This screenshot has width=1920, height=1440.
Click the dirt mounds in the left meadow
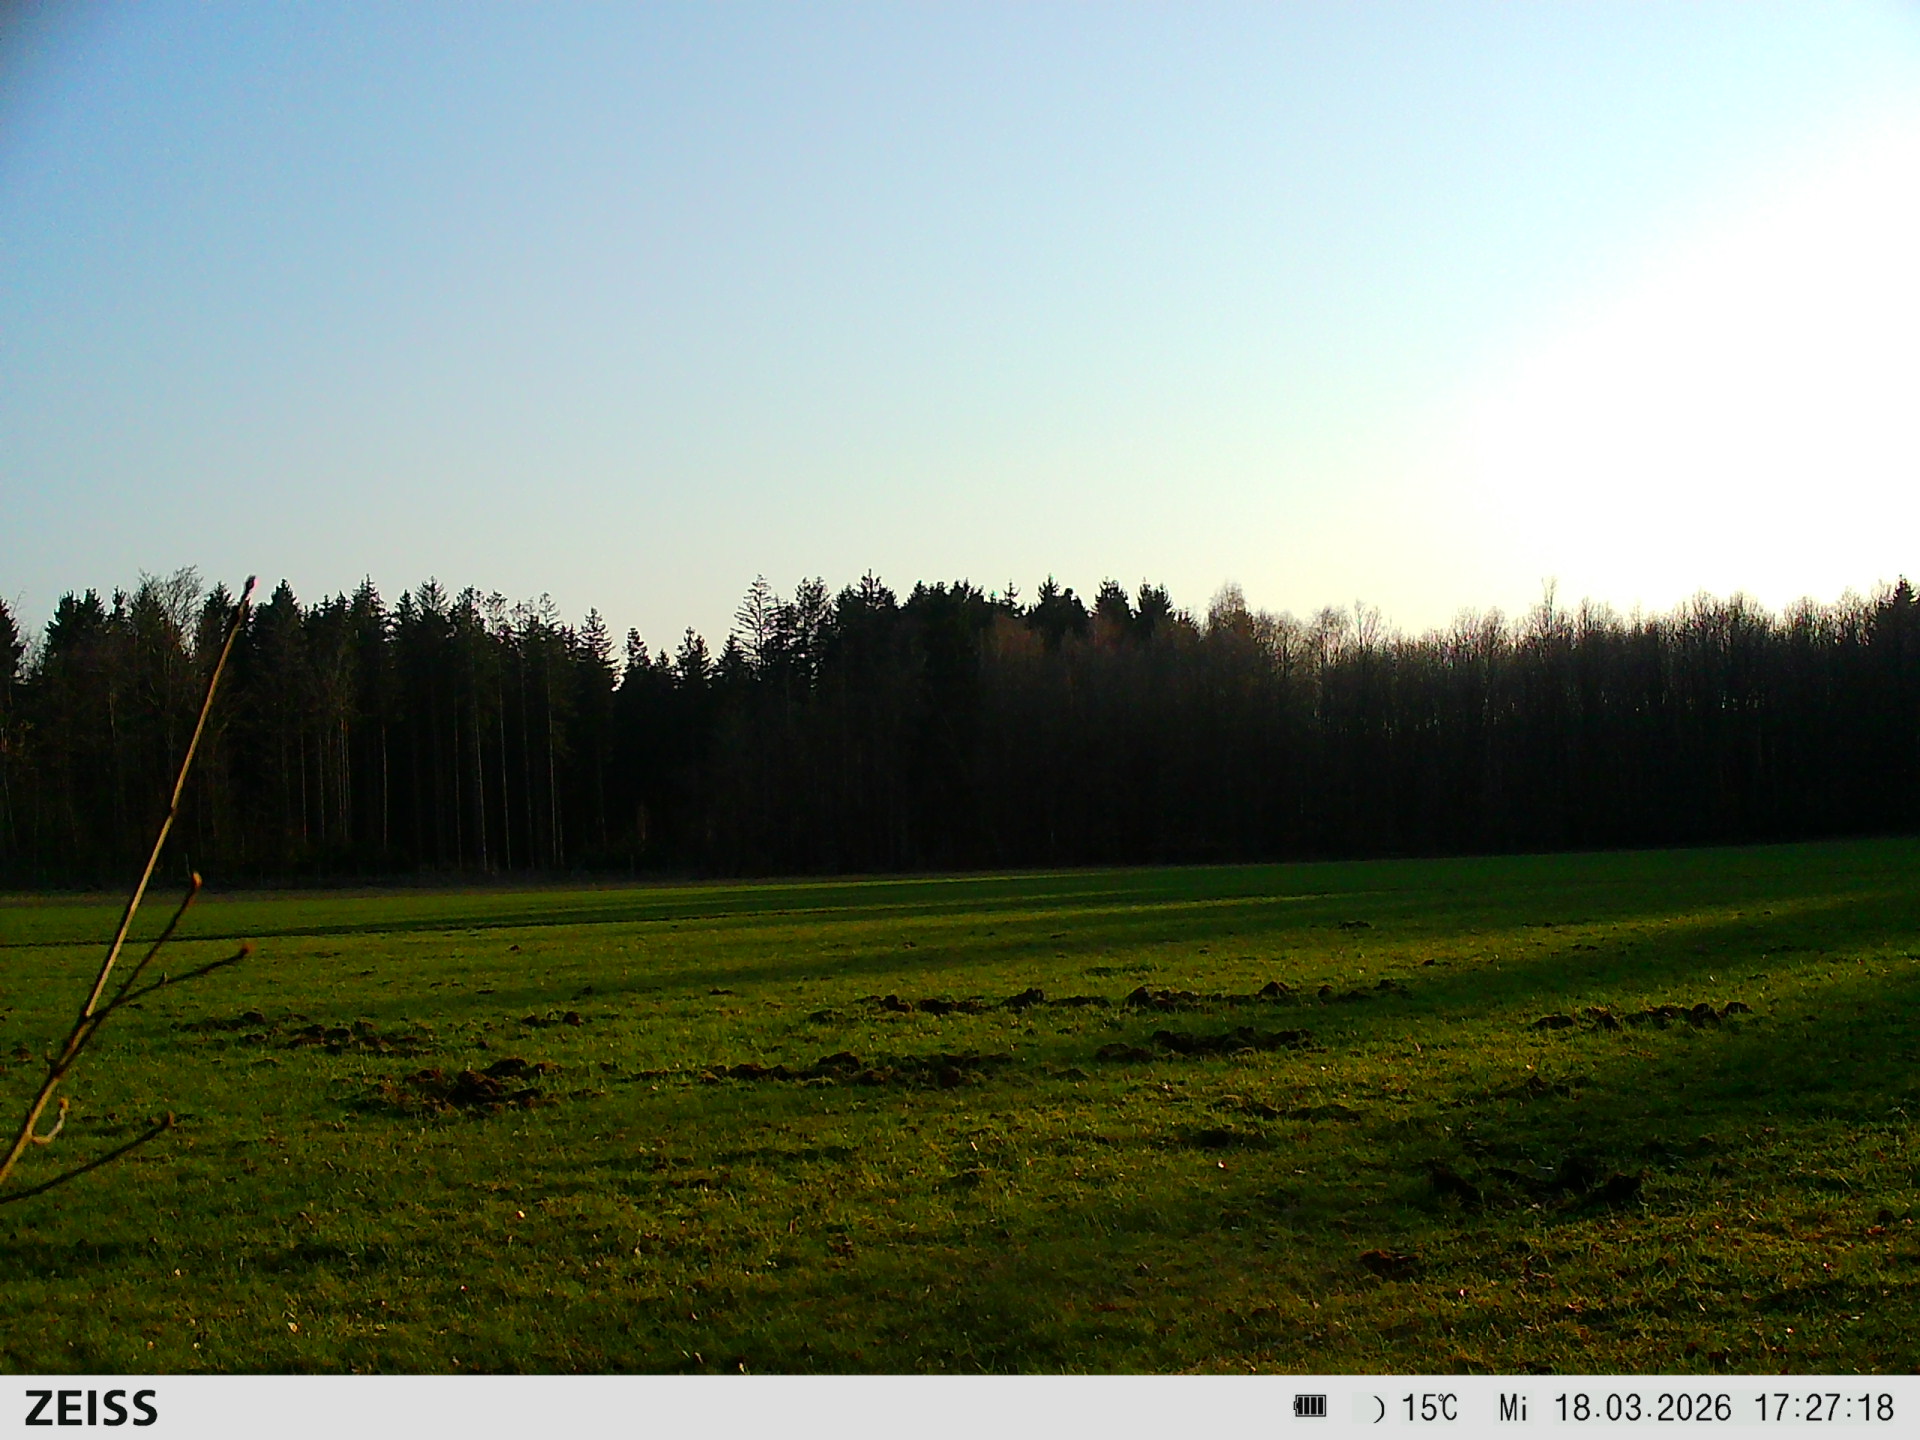click(470, 1082)
